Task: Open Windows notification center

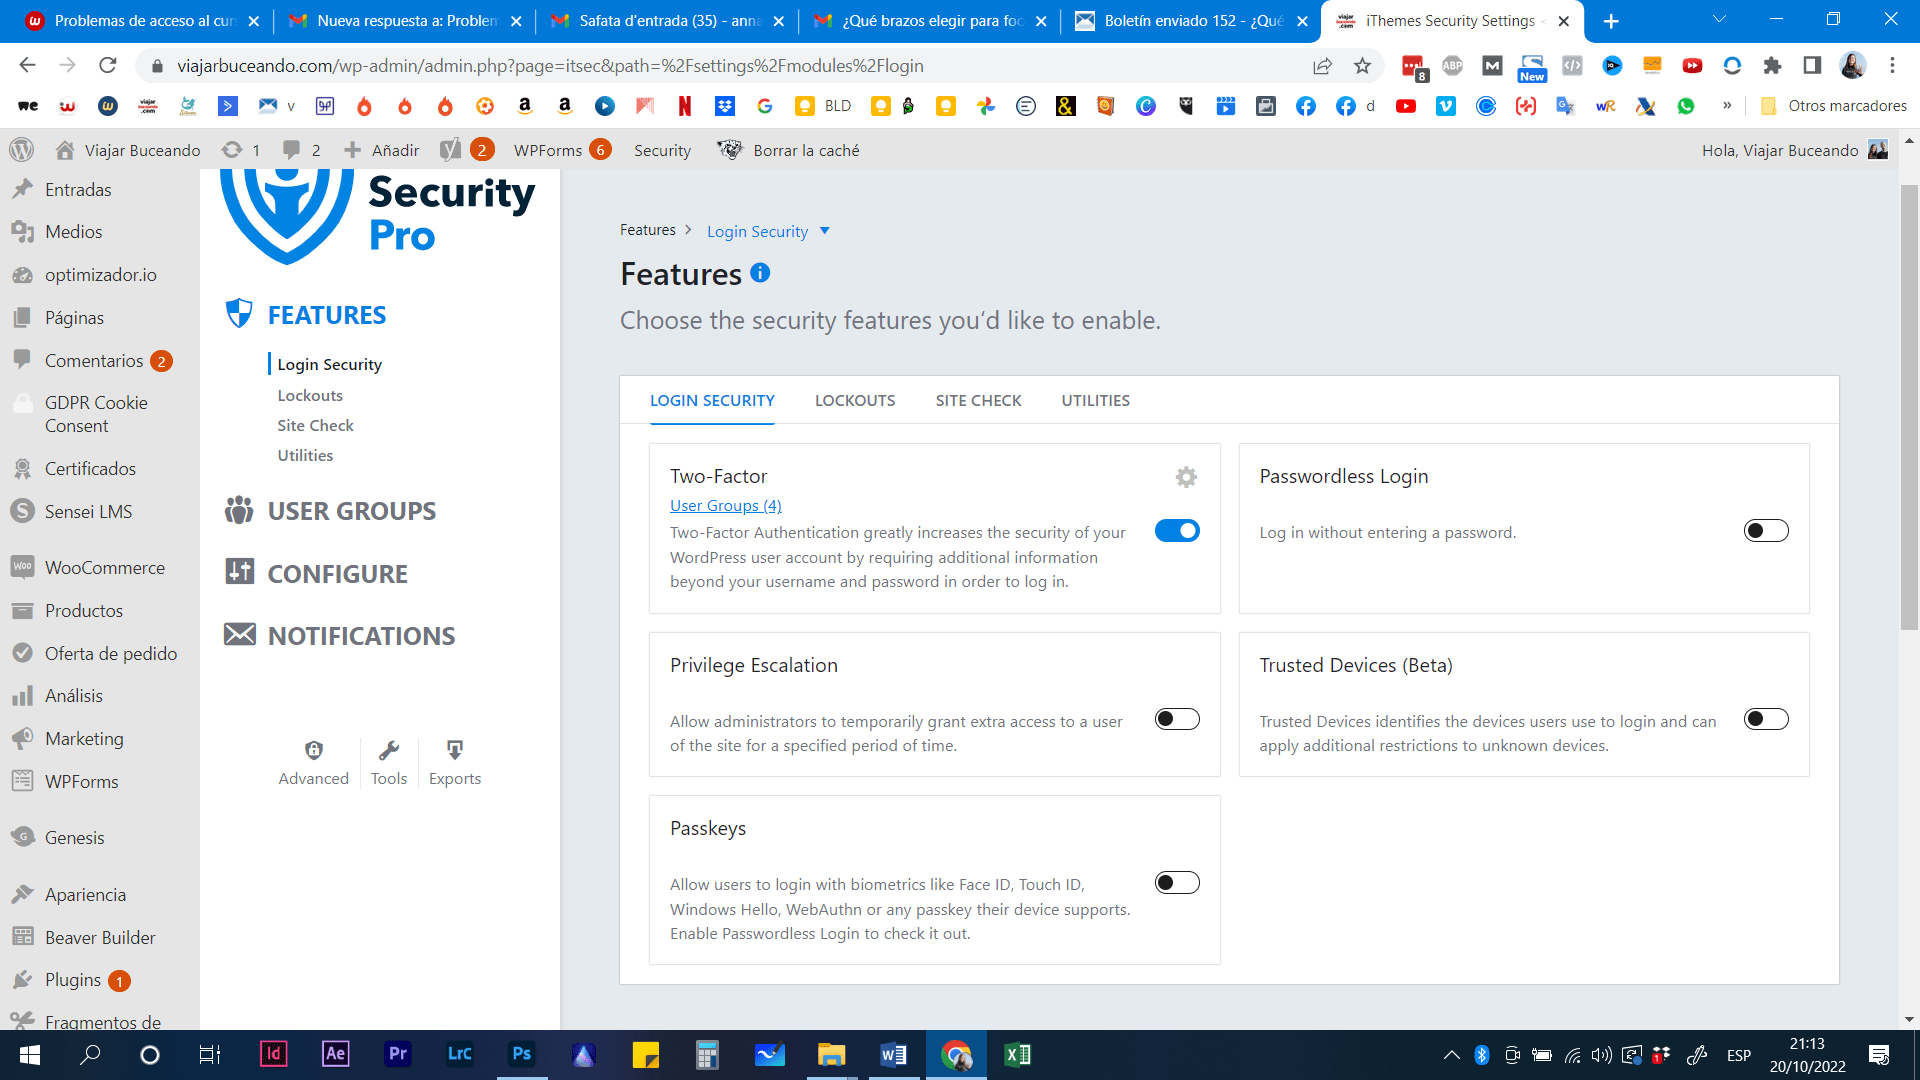Action: [x=1879, y=1055]
